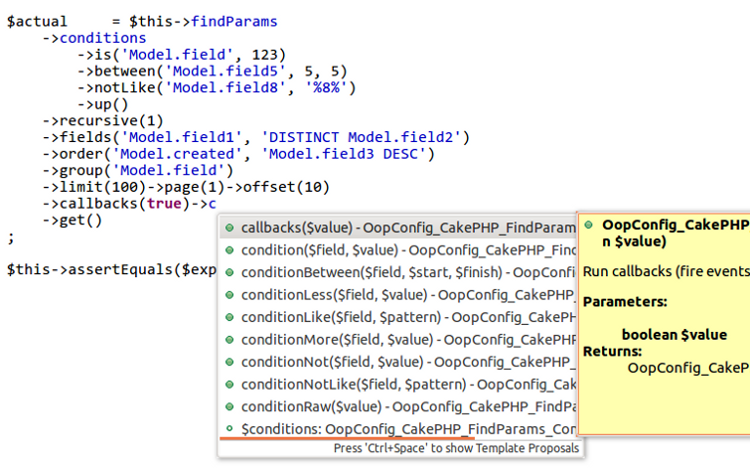The width and height of the screenshot is (750, 469).
Task: Click the ->up() call
Action: click(x=103, y=104)
